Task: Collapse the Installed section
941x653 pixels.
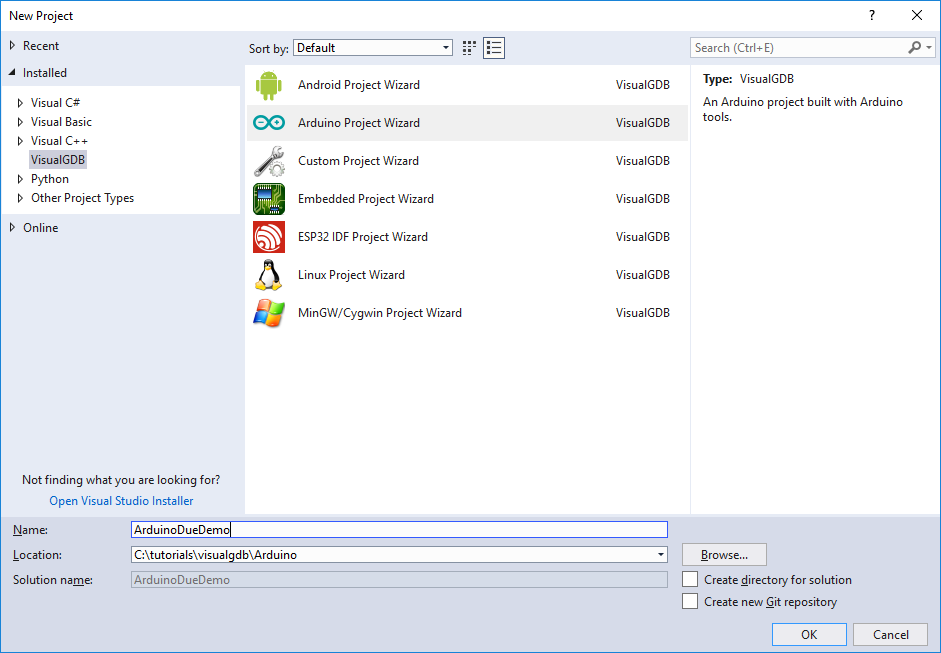Action: [x=12, y=73]
